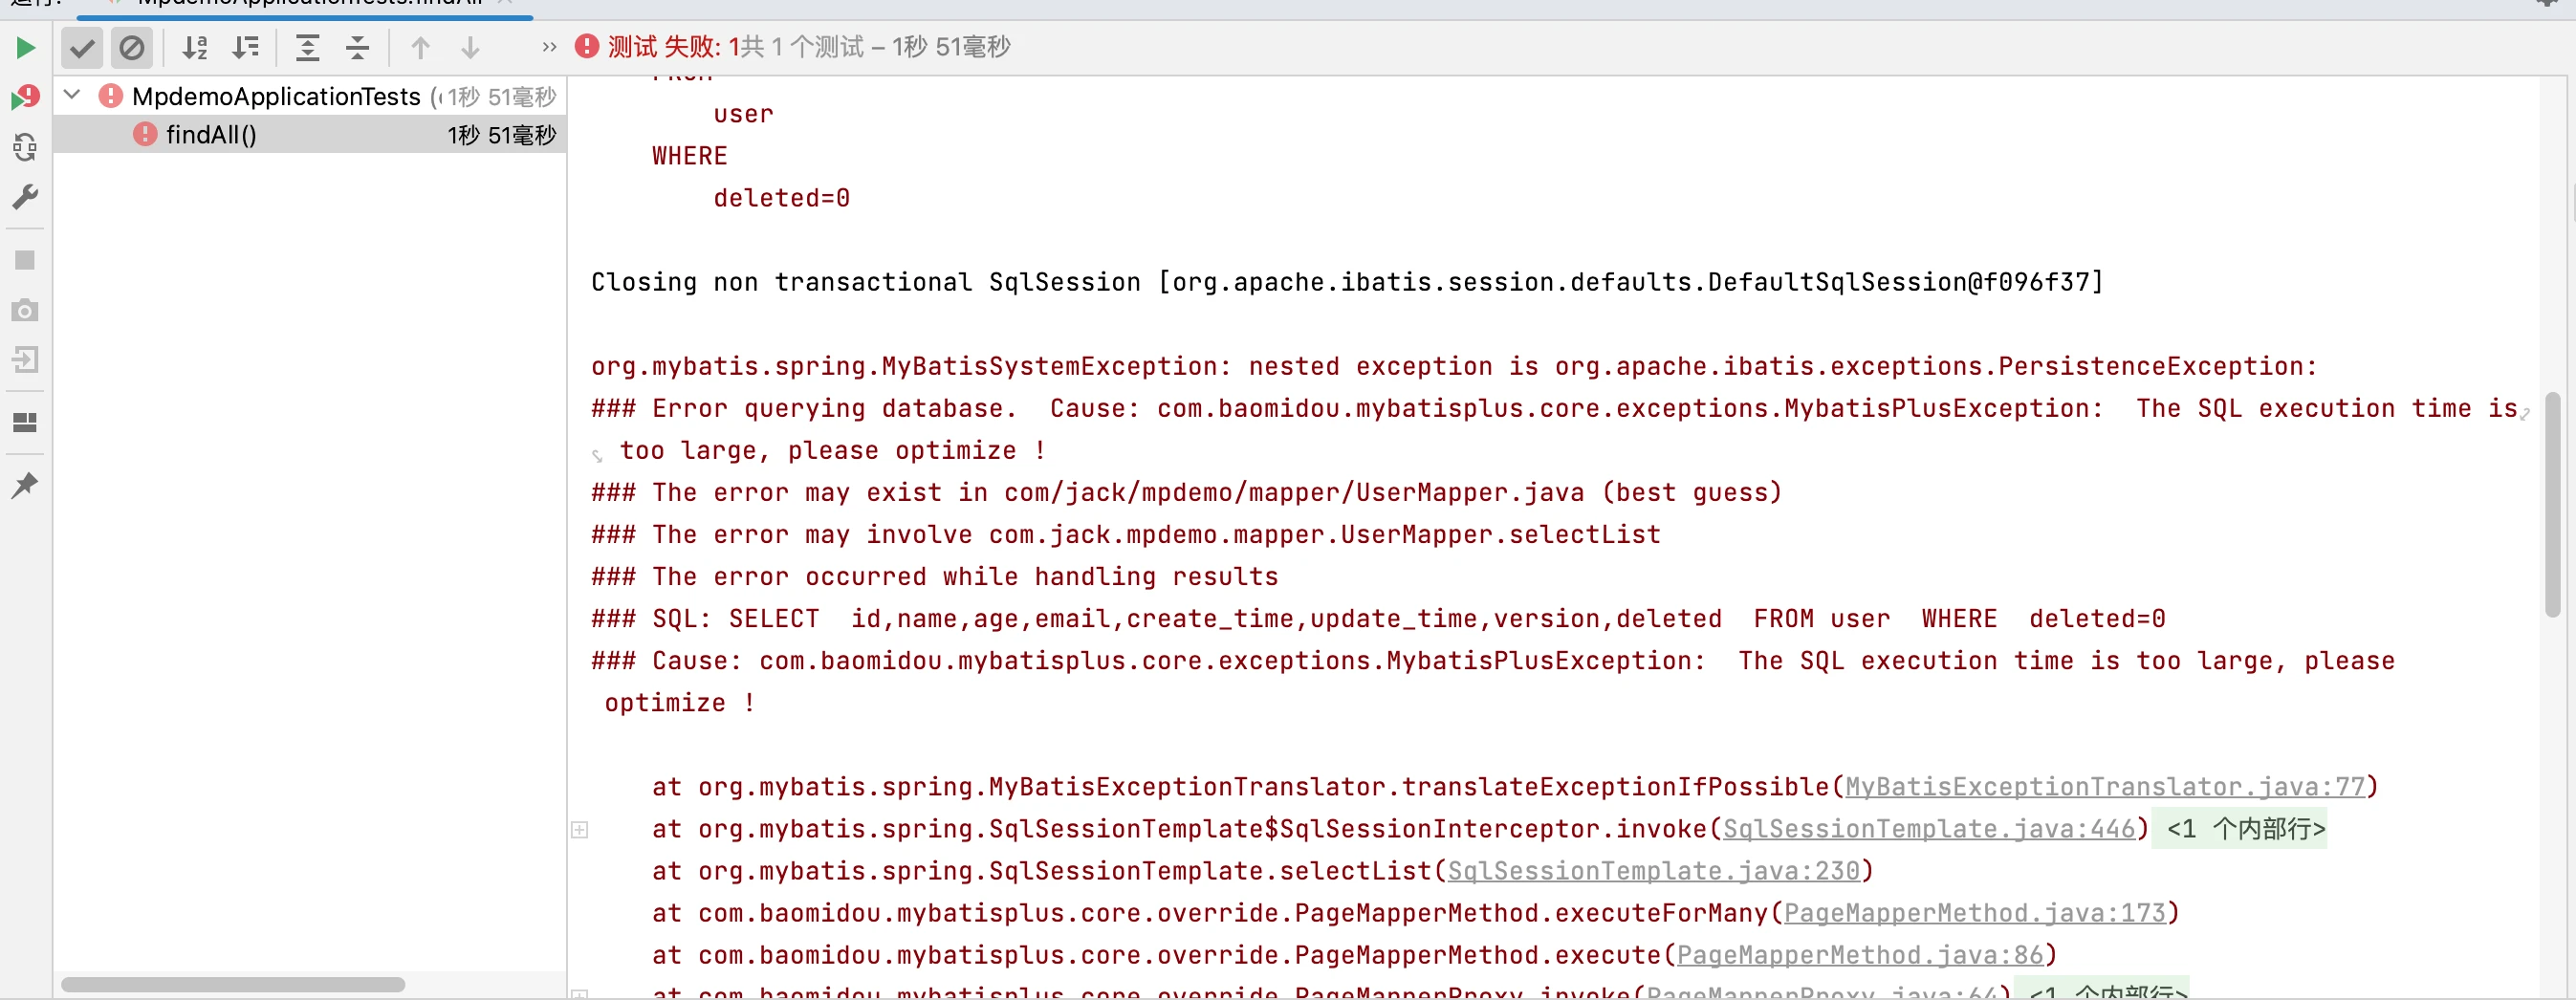Open run configuration wrench settings
This screenshot has width=2576, height=1000.
[x=25, y=197]
